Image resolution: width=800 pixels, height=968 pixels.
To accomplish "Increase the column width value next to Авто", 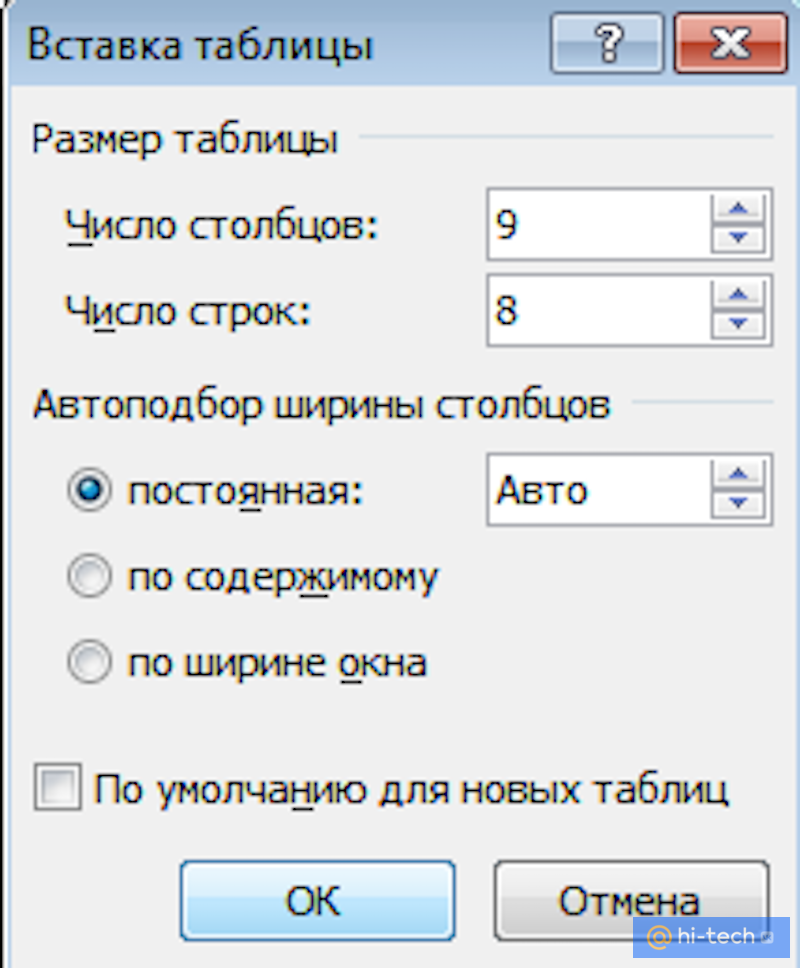I will pyautogui.click(x=738, y=473).
